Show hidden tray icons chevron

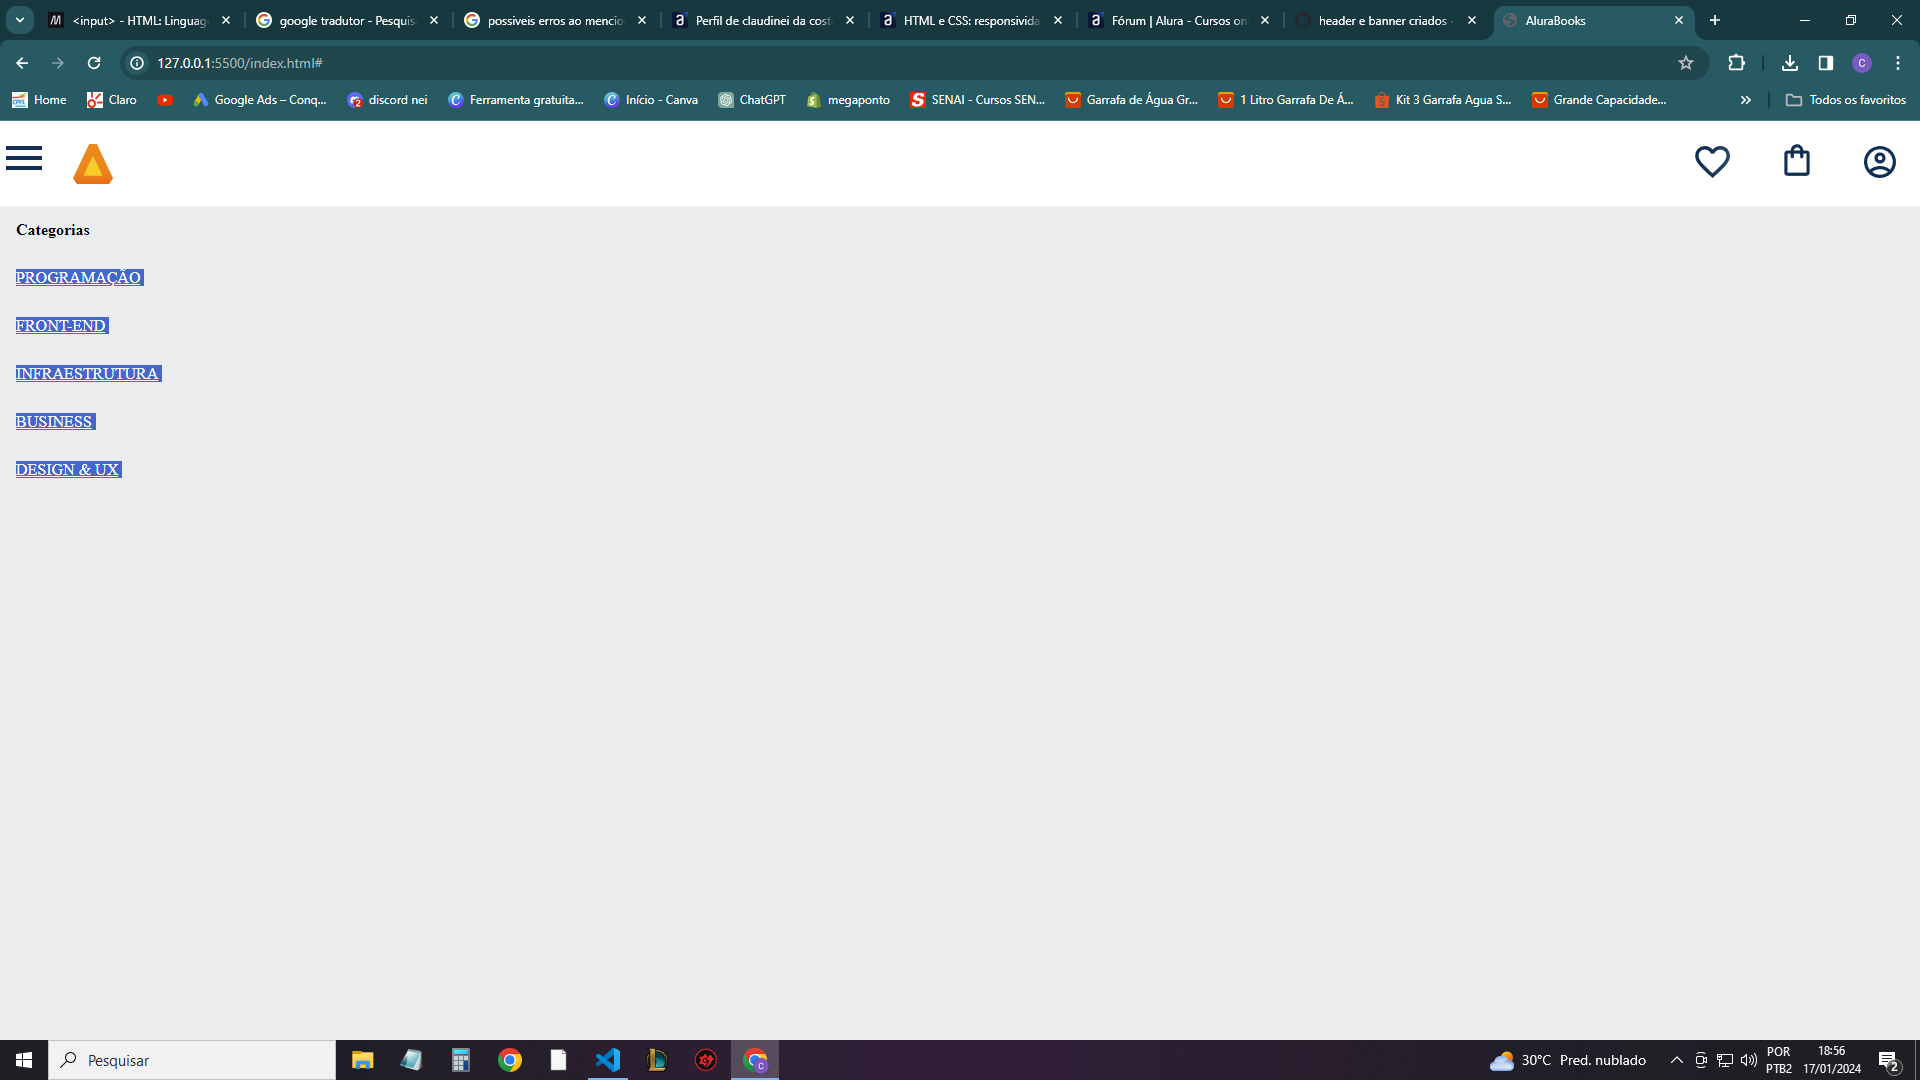pos(1677,1060)
